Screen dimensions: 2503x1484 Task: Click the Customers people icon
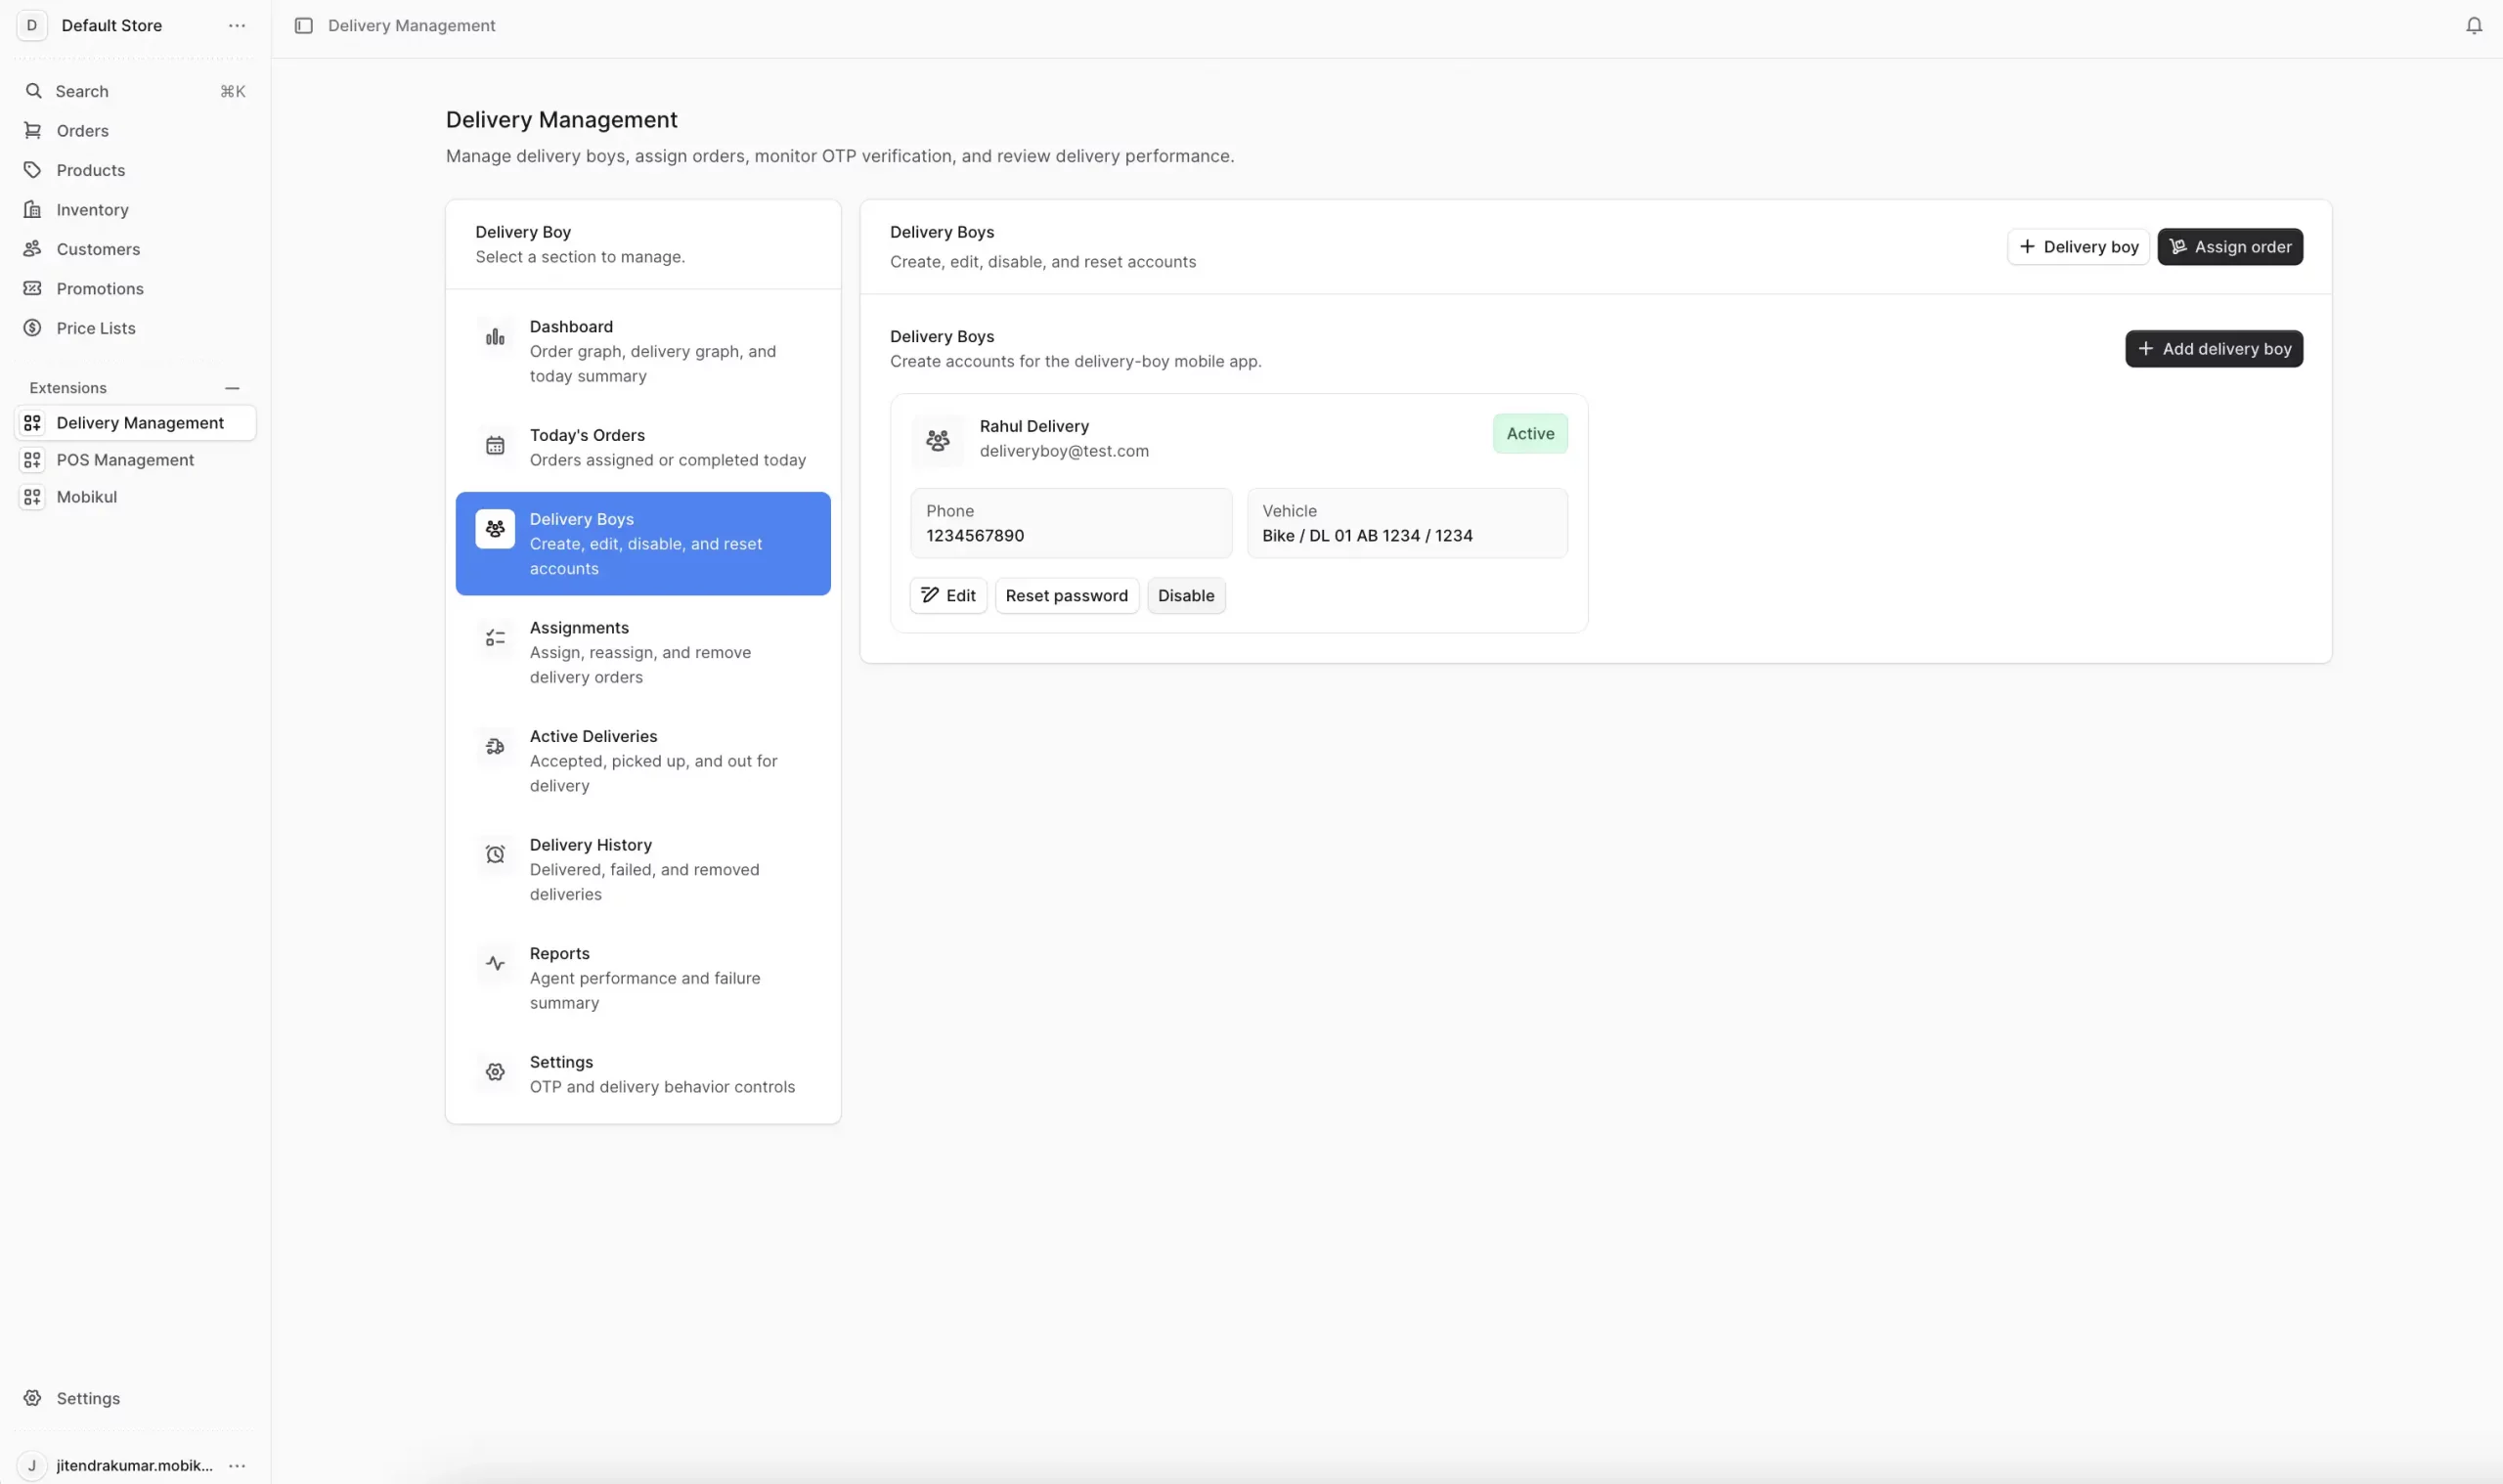pos(33,249)
